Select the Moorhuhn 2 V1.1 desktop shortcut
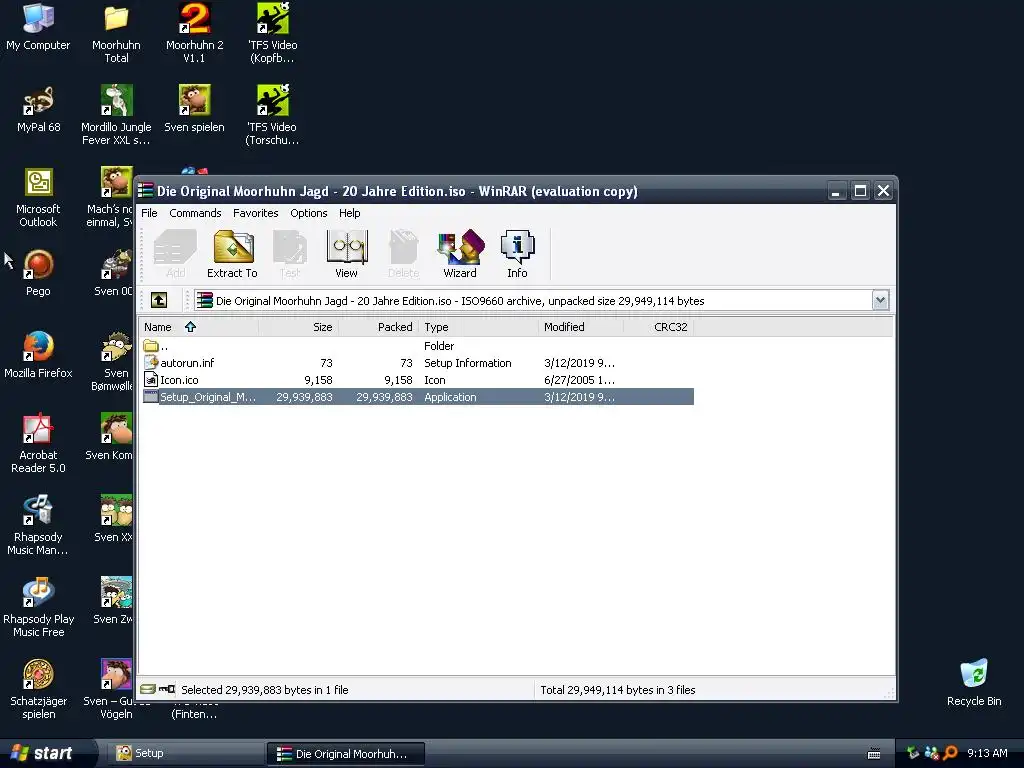1024x768 pixels. tap(194, 33)
